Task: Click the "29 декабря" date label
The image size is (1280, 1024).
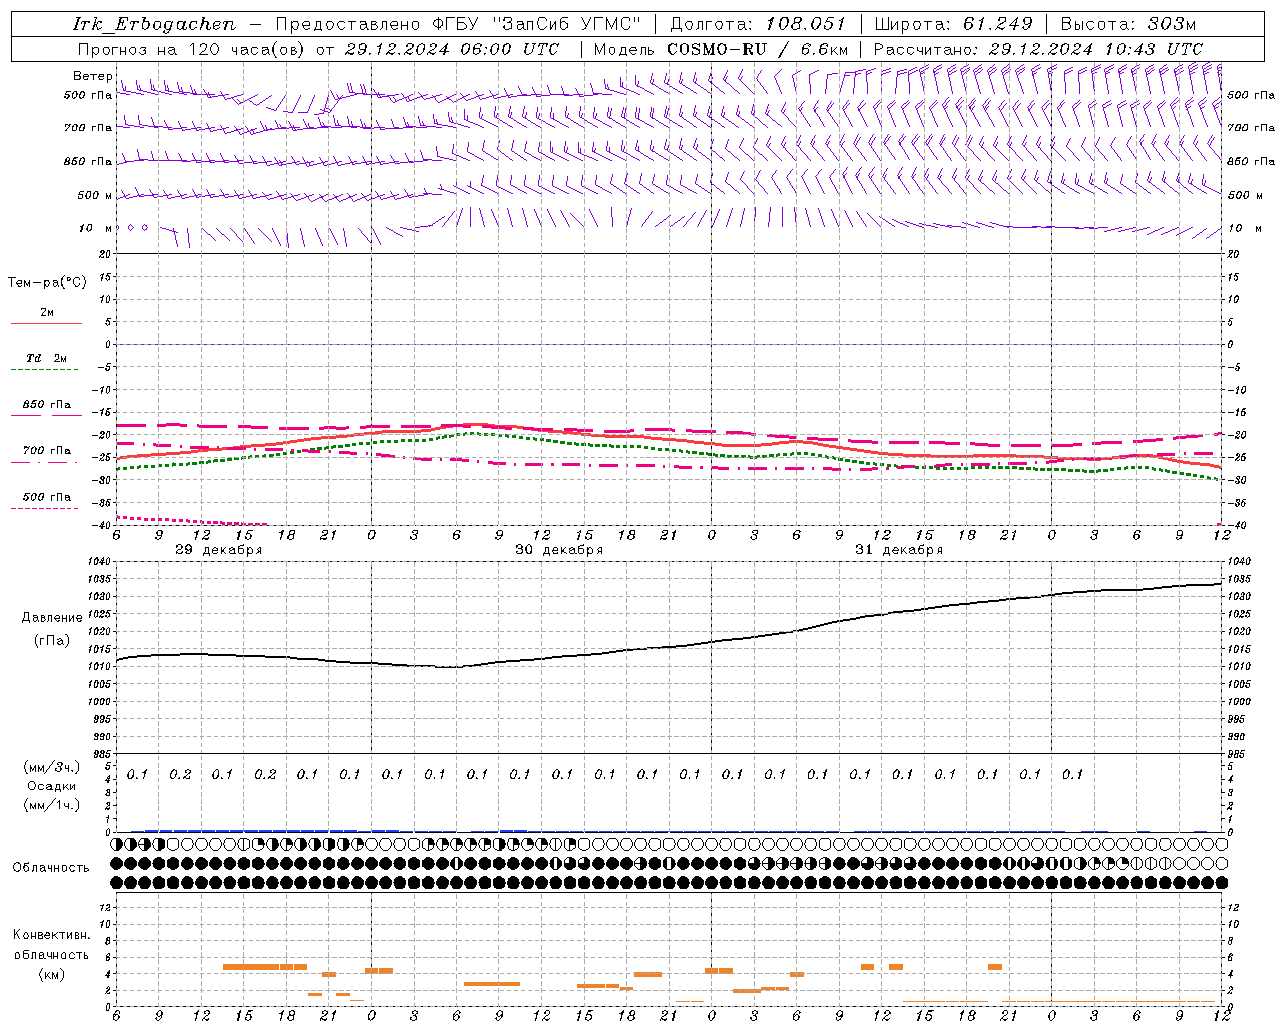Action: (219, 550)
